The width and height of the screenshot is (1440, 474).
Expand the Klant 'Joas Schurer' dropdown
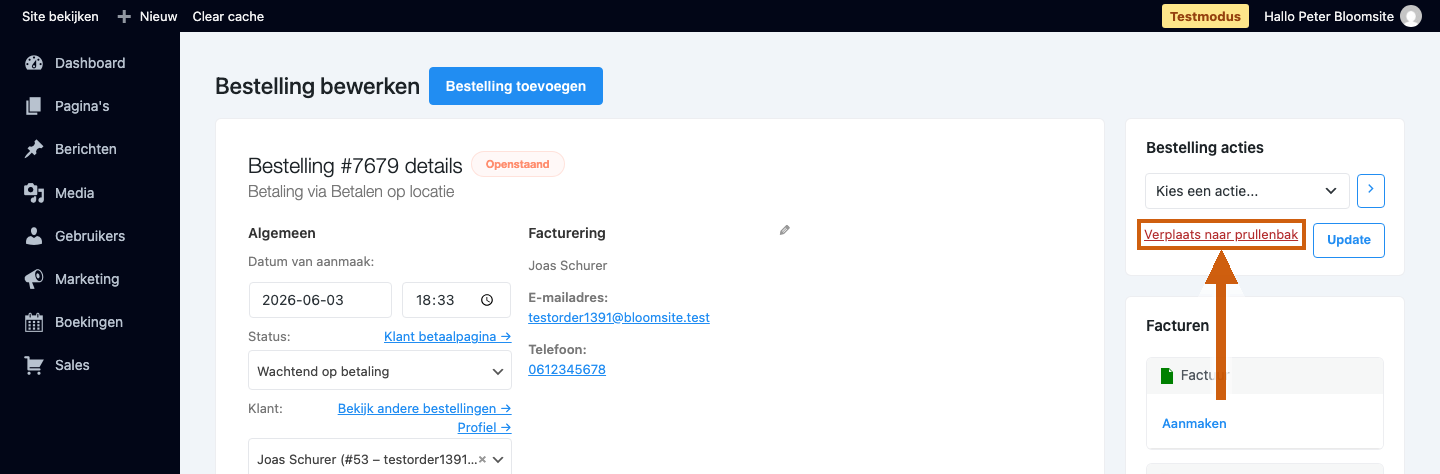380,459
